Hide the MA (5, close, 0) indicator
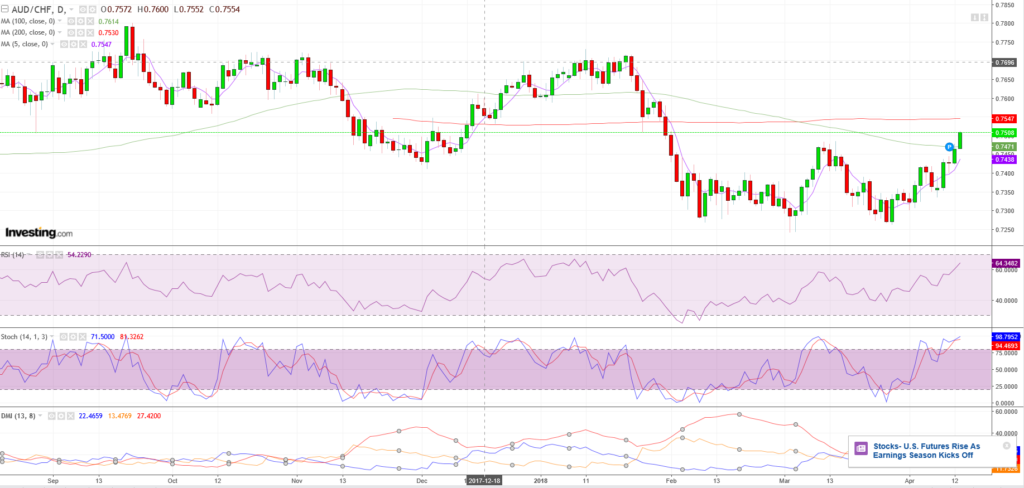The height and width of the screenshot is (488, 1024). pos(64,44)
